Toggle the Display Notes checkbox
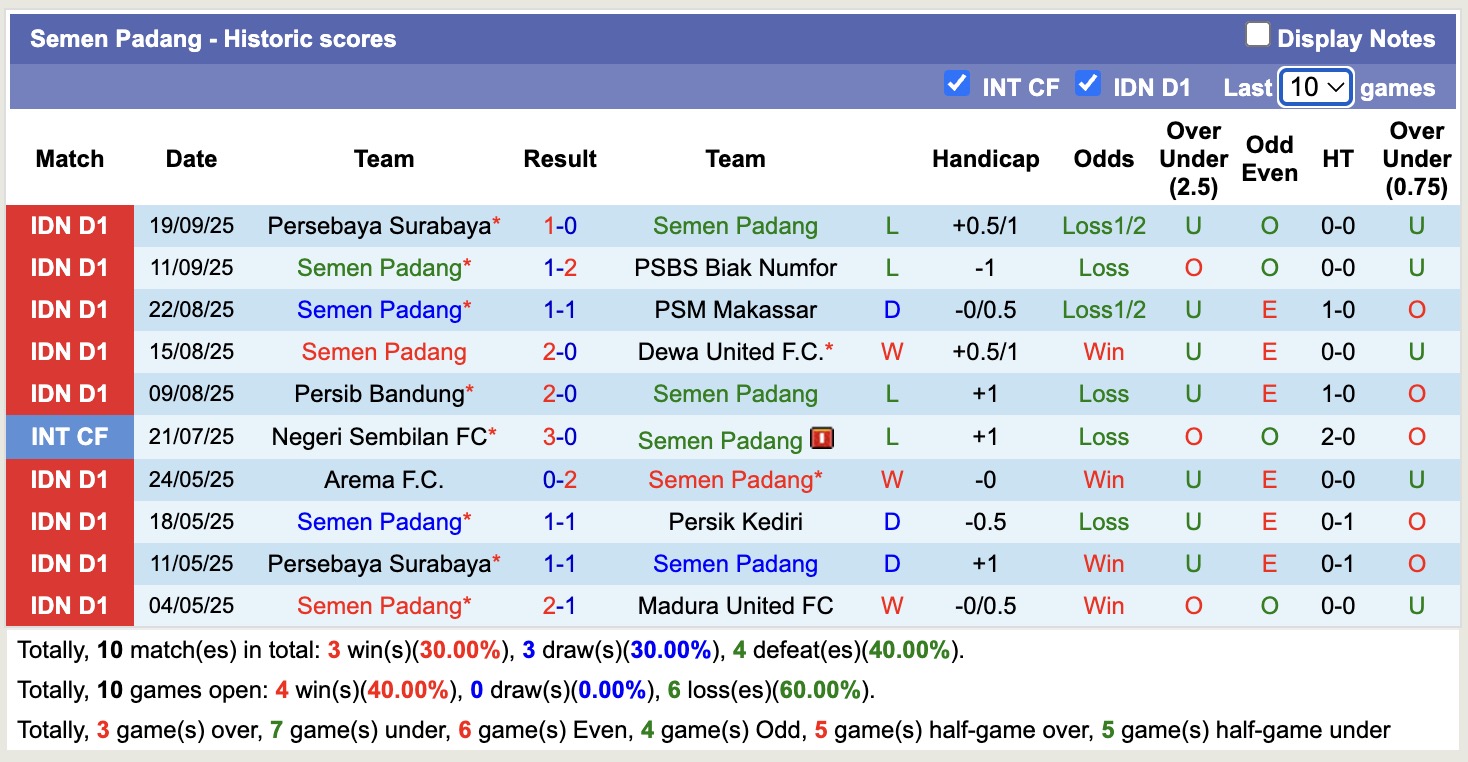The image size is (1468, 762). tap(1257, 36)
